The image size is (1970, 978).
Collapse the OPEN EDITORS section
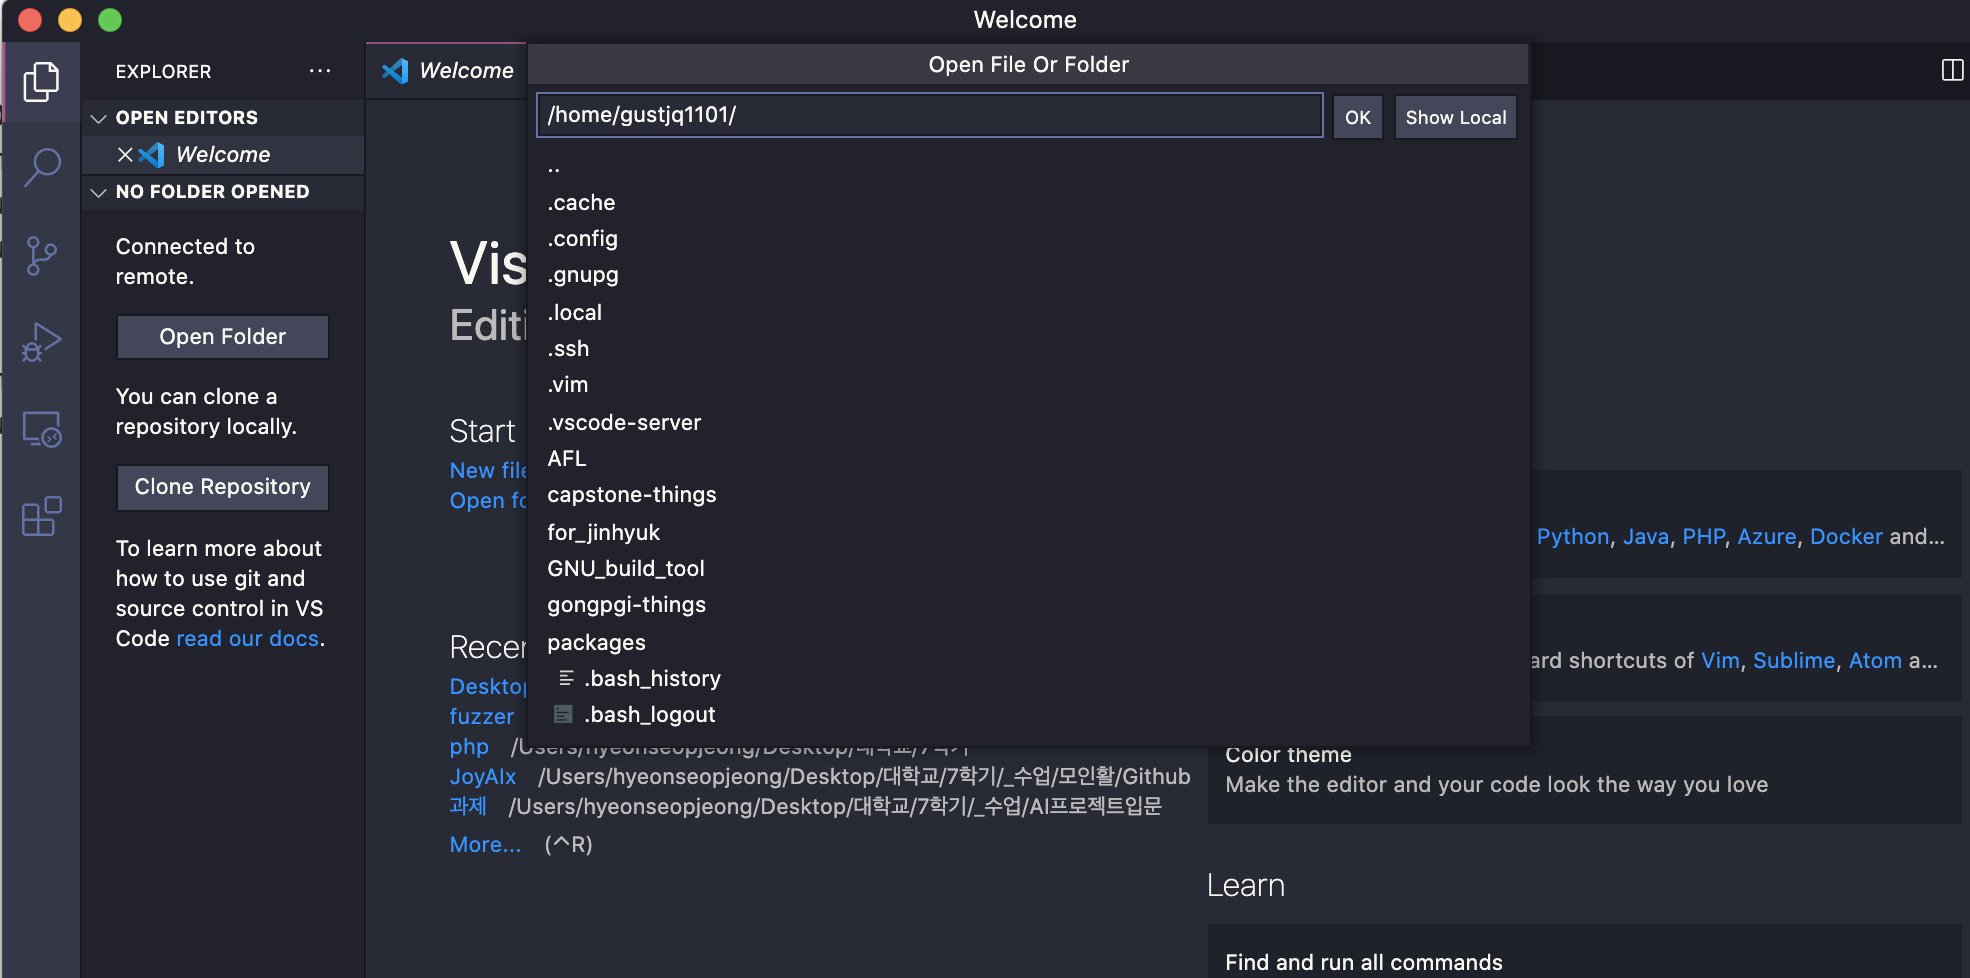coord(98,117)
